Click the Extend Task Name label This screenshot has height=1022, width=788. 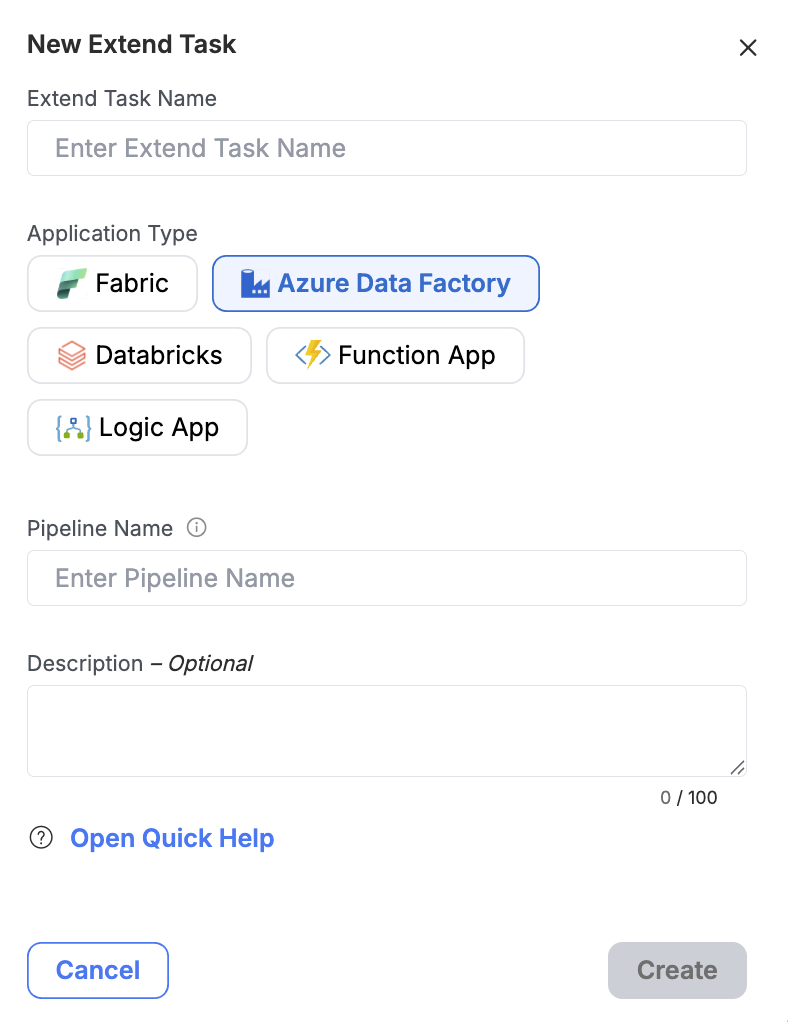pyautogui.click(x=122, y=98)
